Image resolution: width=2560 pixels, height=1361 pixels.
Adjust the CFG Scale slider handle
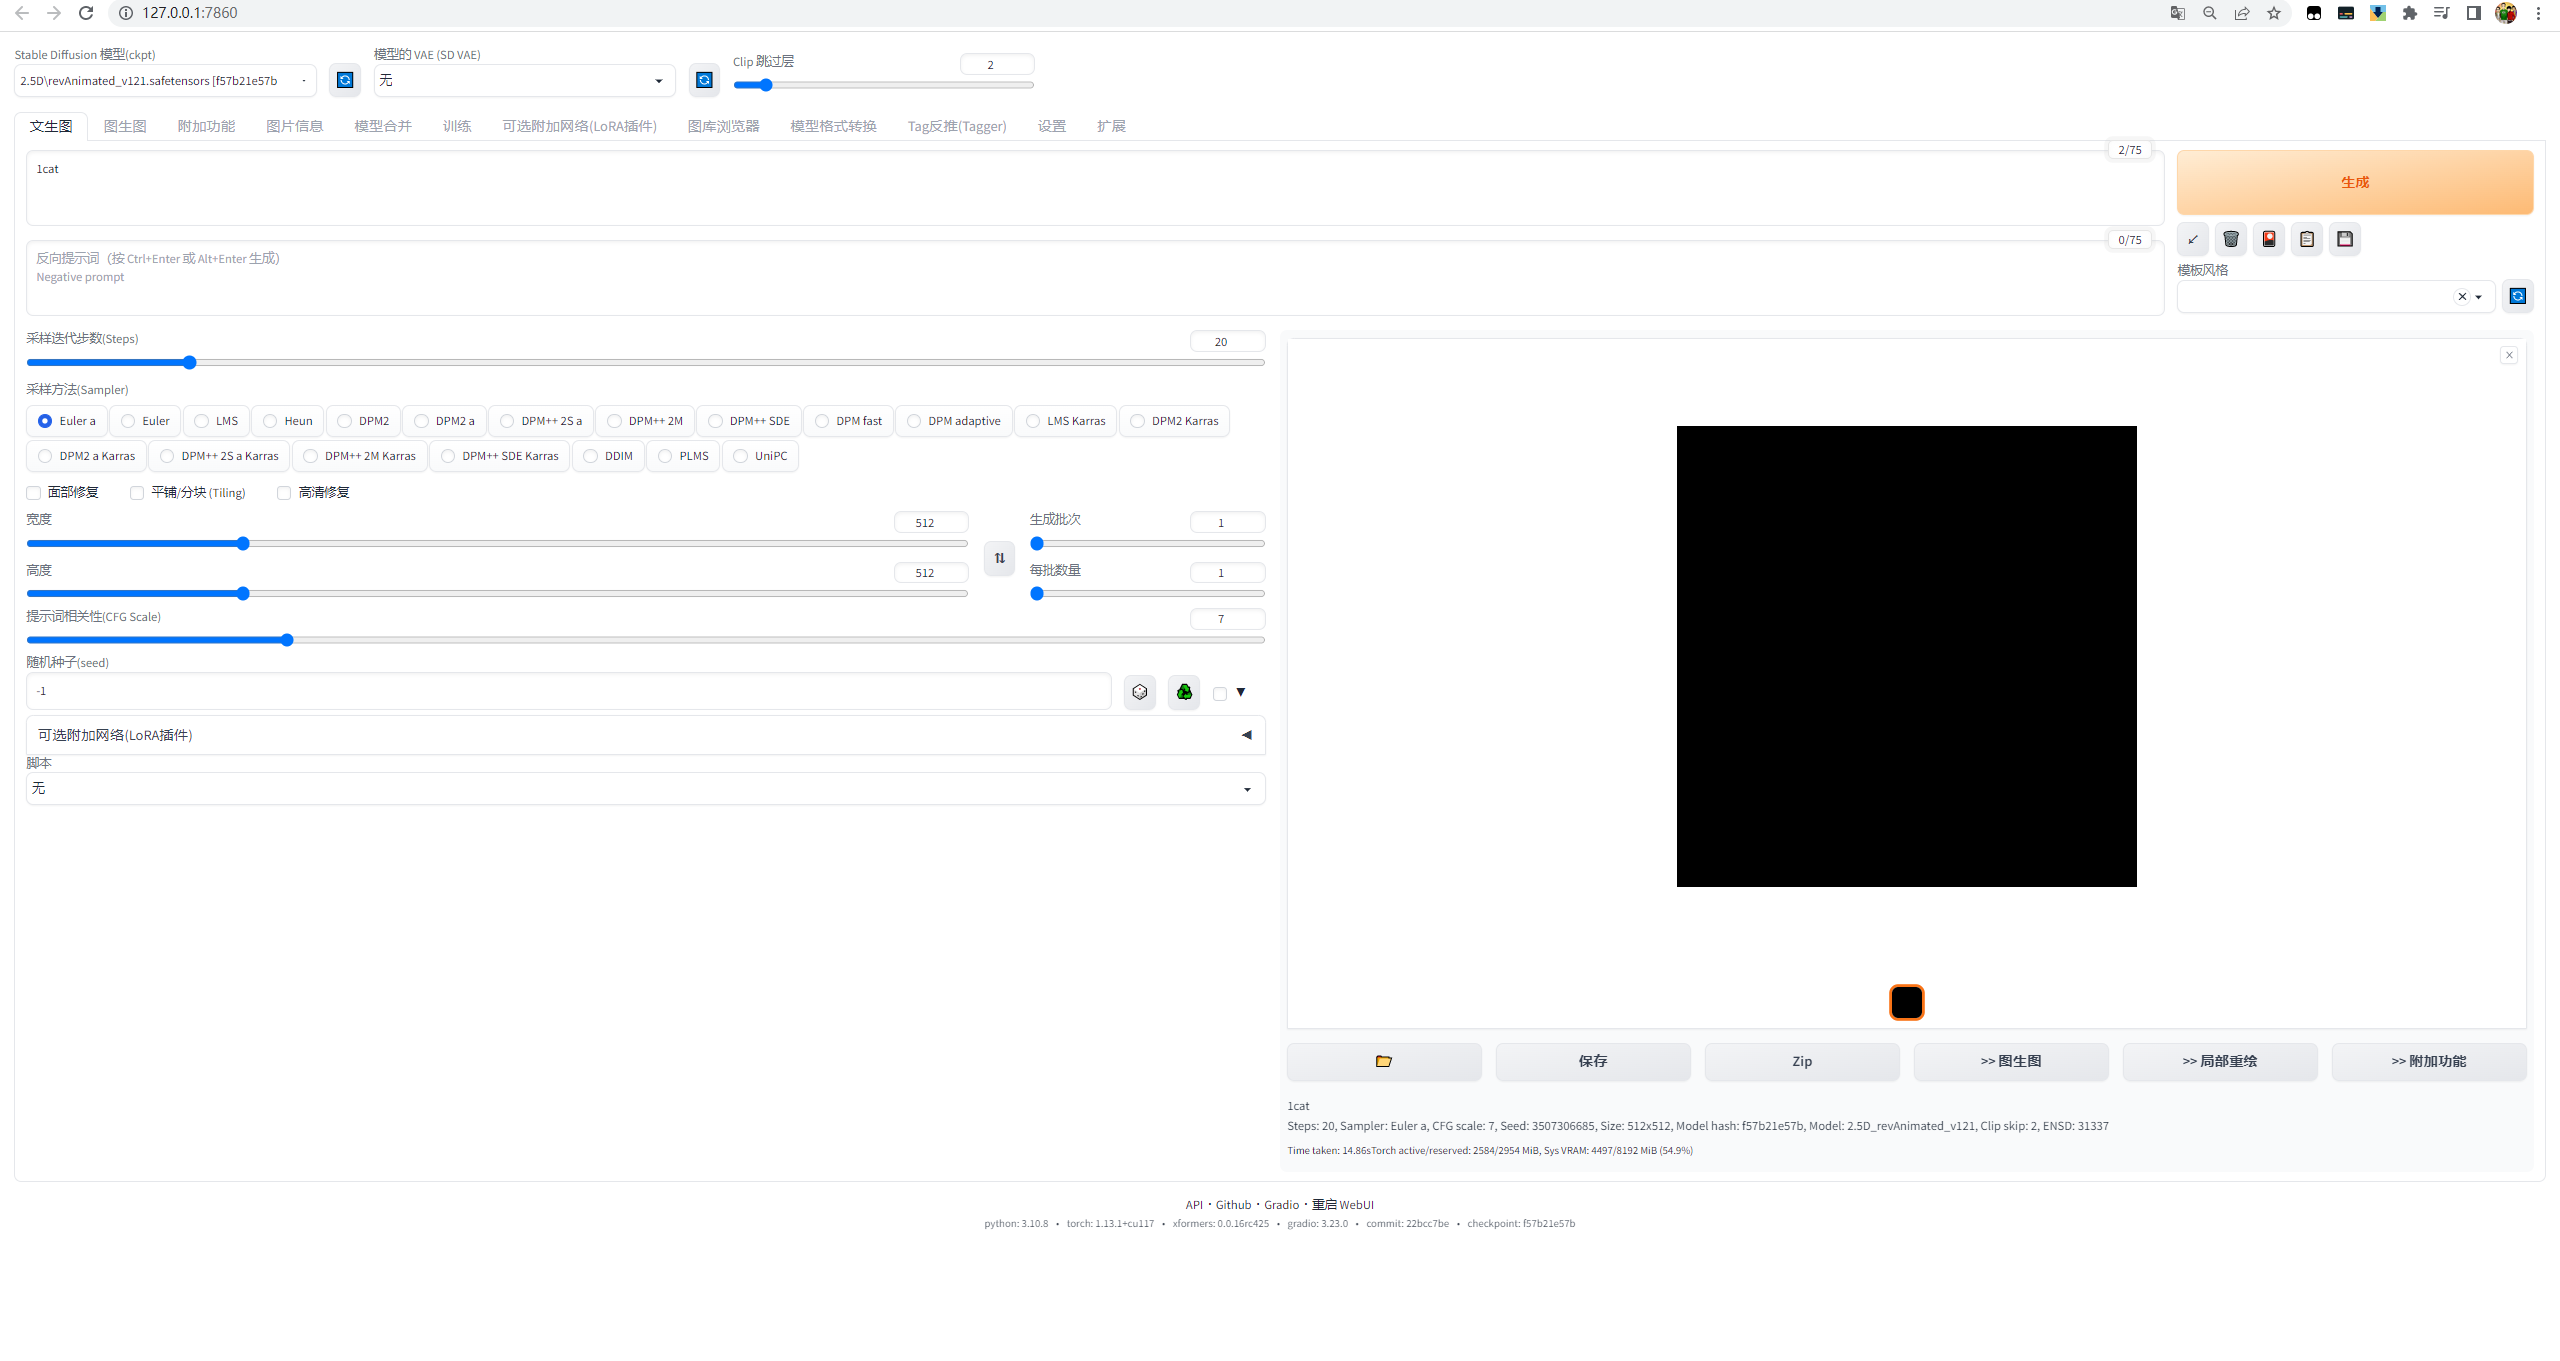tap(287, 640)
